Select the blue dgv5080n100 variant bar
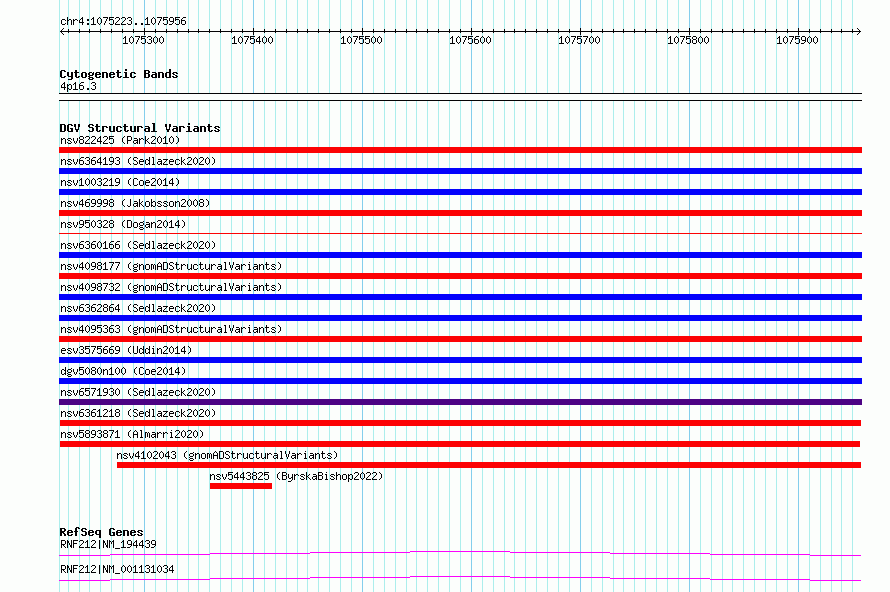Image resolution: width=890 pixels, height=592 pixels. tap(460, 381)
